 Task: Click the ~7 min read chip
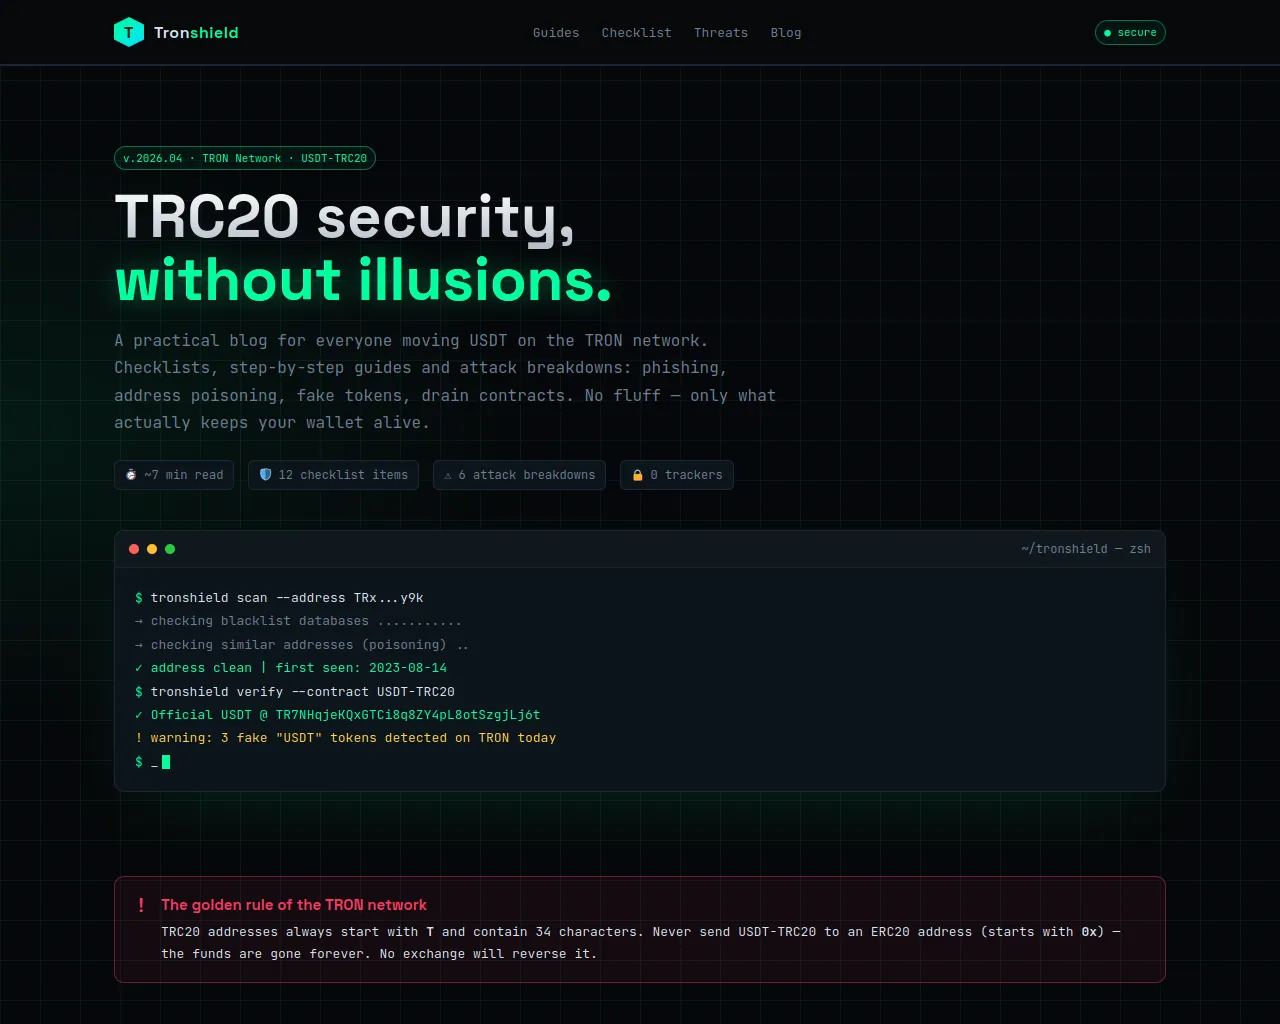pyautogui.click(x=174, y=475)
